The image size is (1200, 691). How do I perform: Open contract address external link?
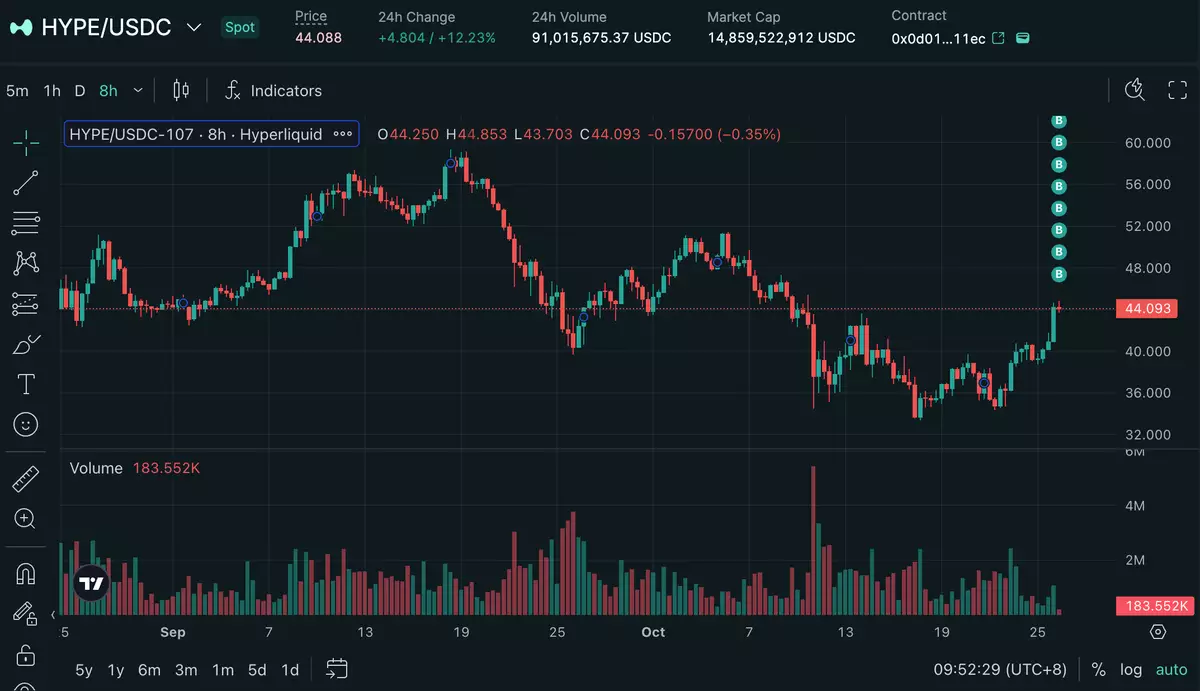[998, 38]
